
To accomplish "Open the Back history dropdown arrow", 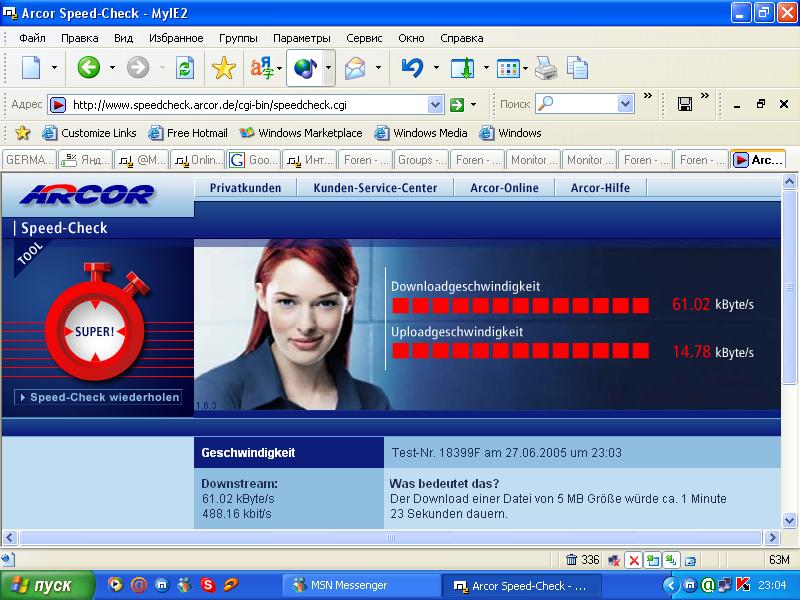I will coord(112,67).
